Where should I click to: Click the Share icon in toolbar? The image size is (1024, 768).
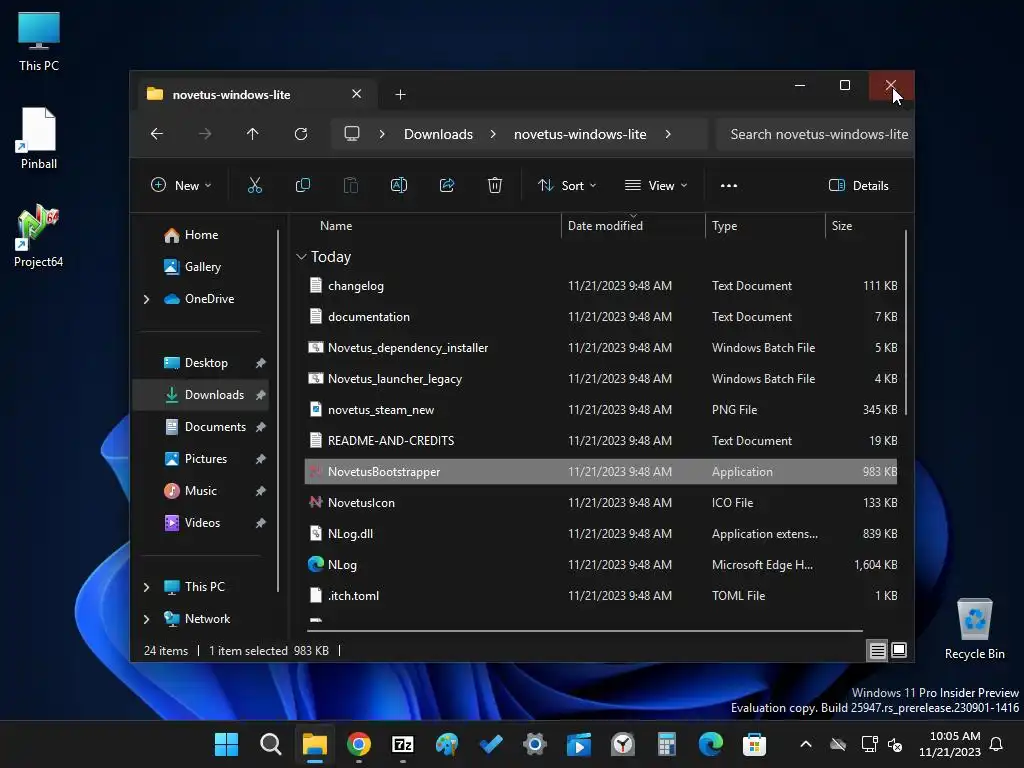447,185
